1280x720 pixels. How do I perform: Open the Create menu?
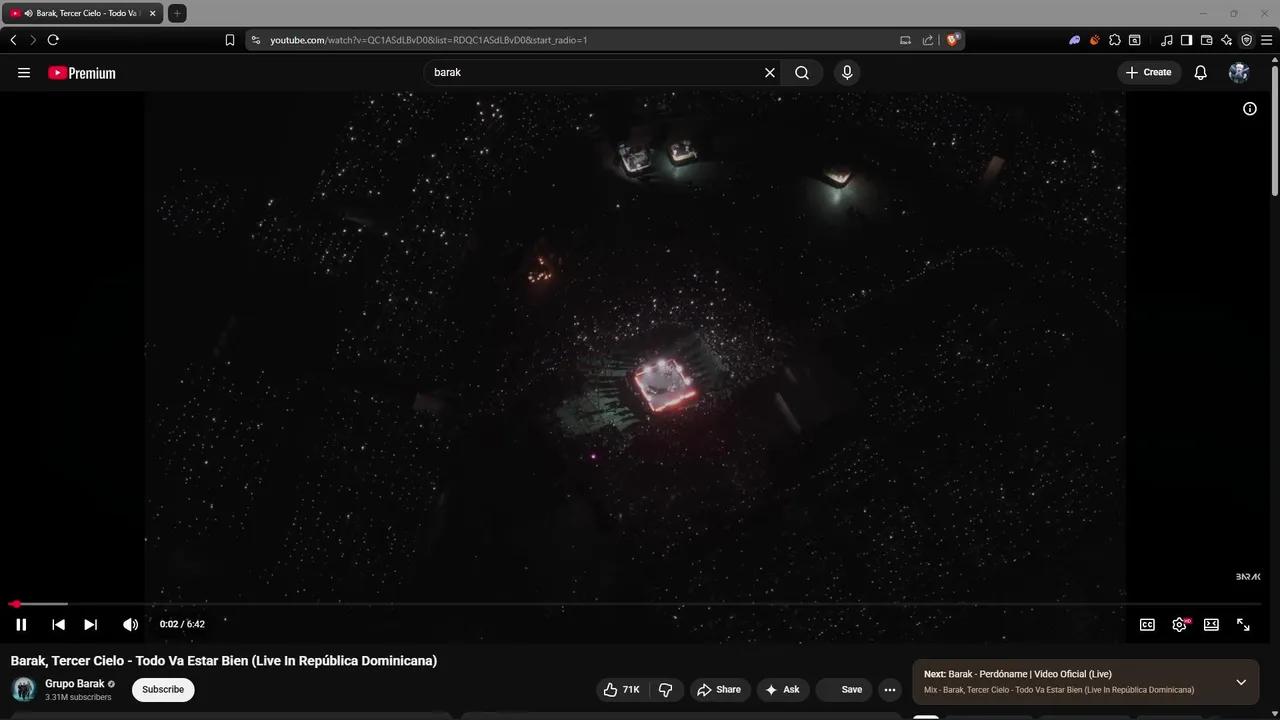point(1148,73)
